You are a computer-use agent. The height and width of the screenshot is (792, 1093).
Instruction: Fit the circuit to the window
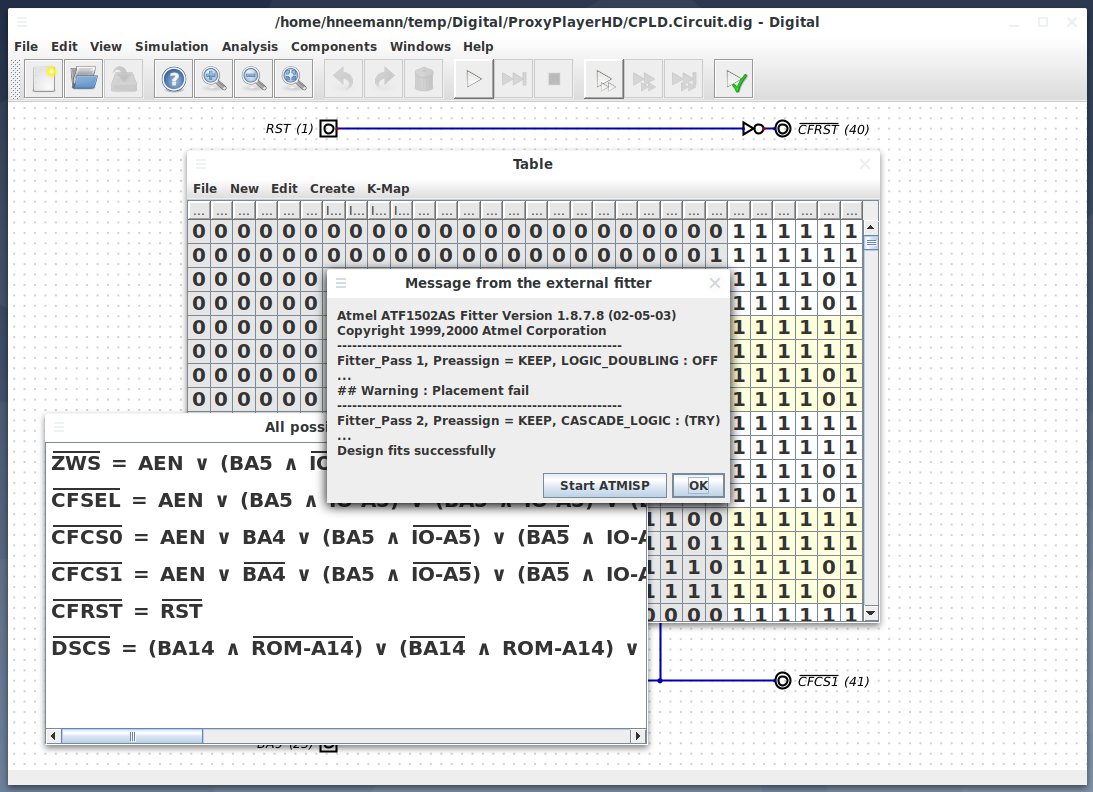[293, 78]
